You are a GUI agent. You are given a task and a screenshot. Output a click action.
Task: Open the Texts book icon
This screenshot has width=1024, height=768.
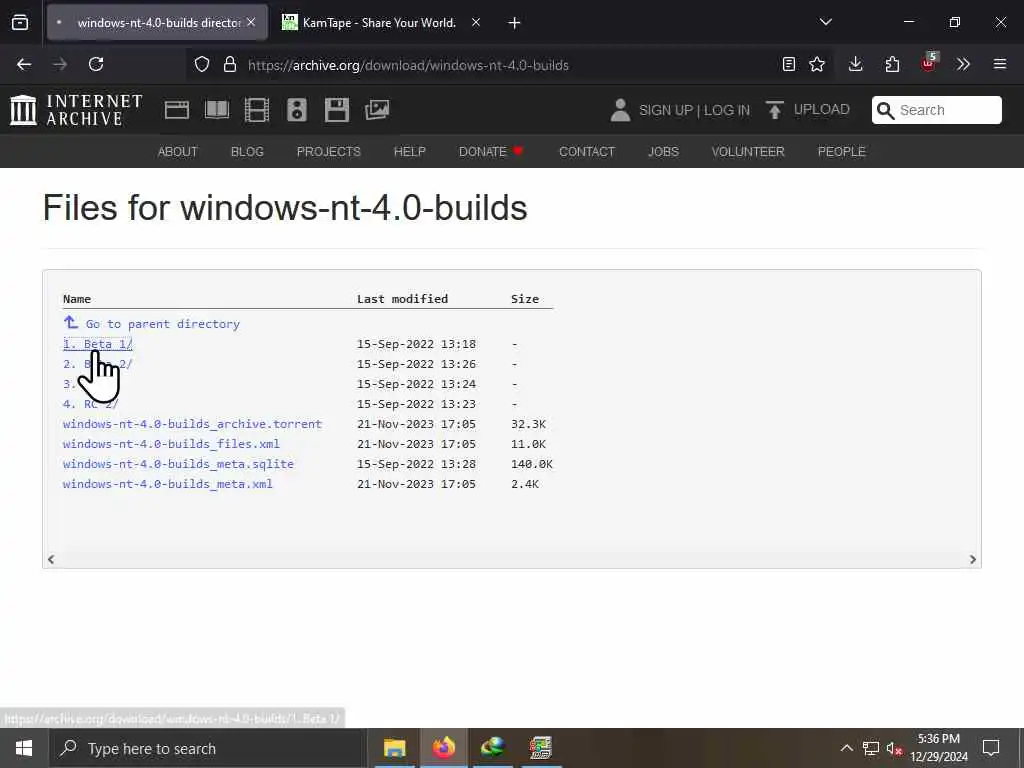pyautogui.click(x=217, y=110)
